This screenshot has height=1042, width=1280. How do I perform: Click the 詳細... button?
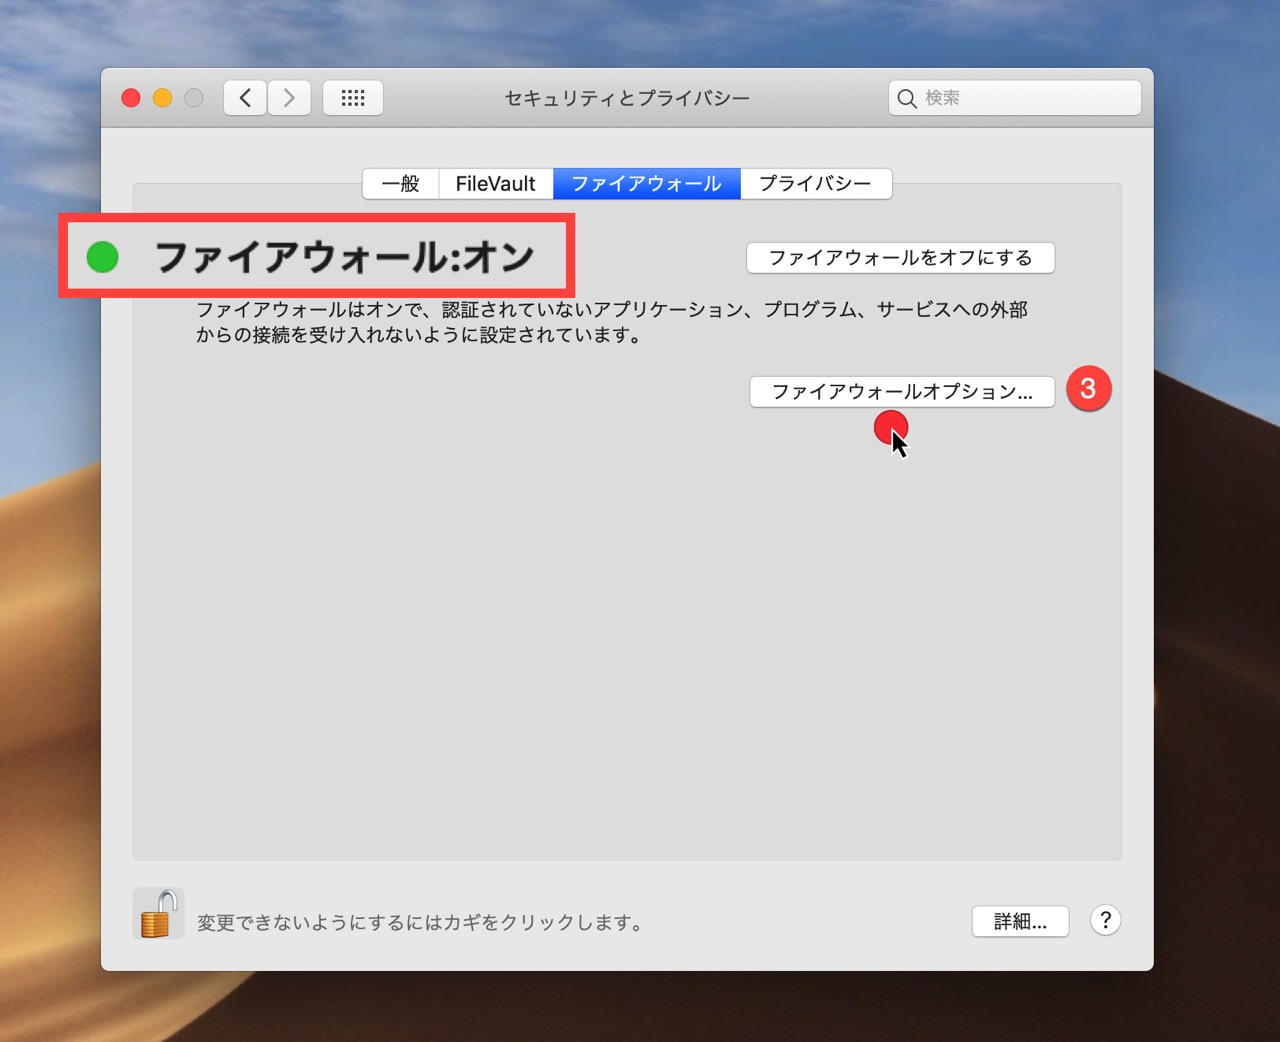tap(1020, 922)
